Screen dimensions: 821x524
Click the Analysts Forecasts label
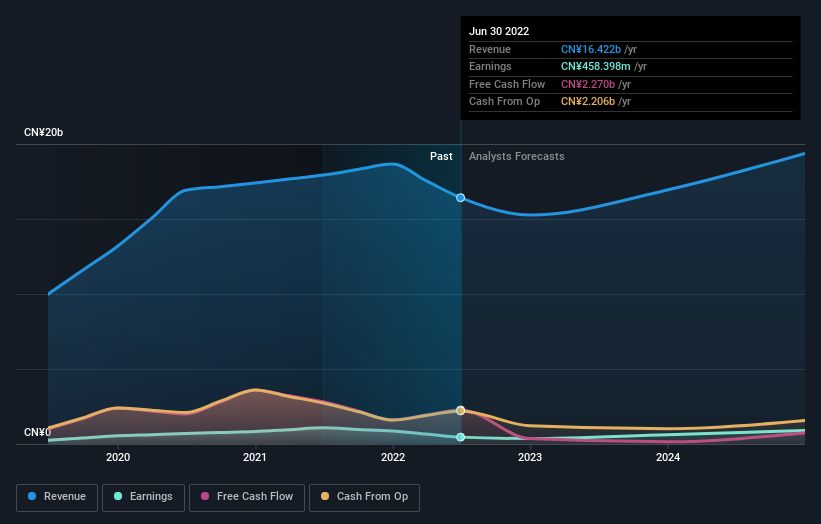516,156
